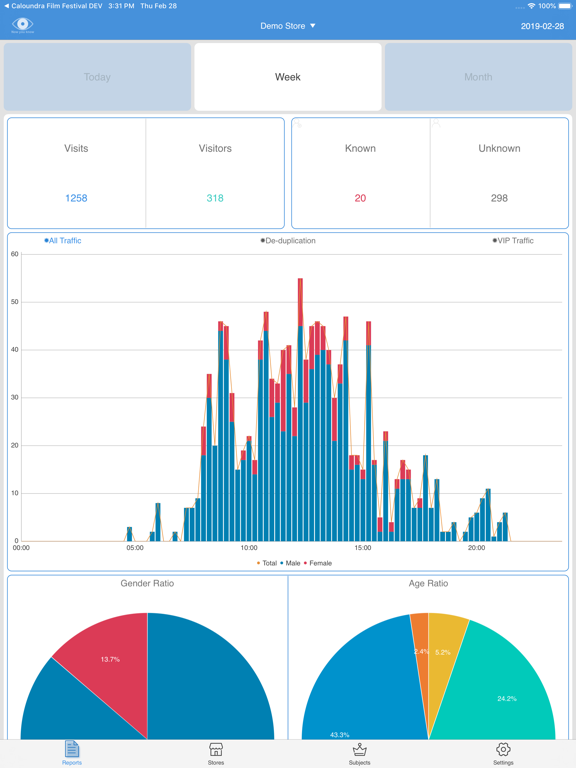576x768 pixels.
Task: Open the Settings gear icon
Action: point(503,749)
